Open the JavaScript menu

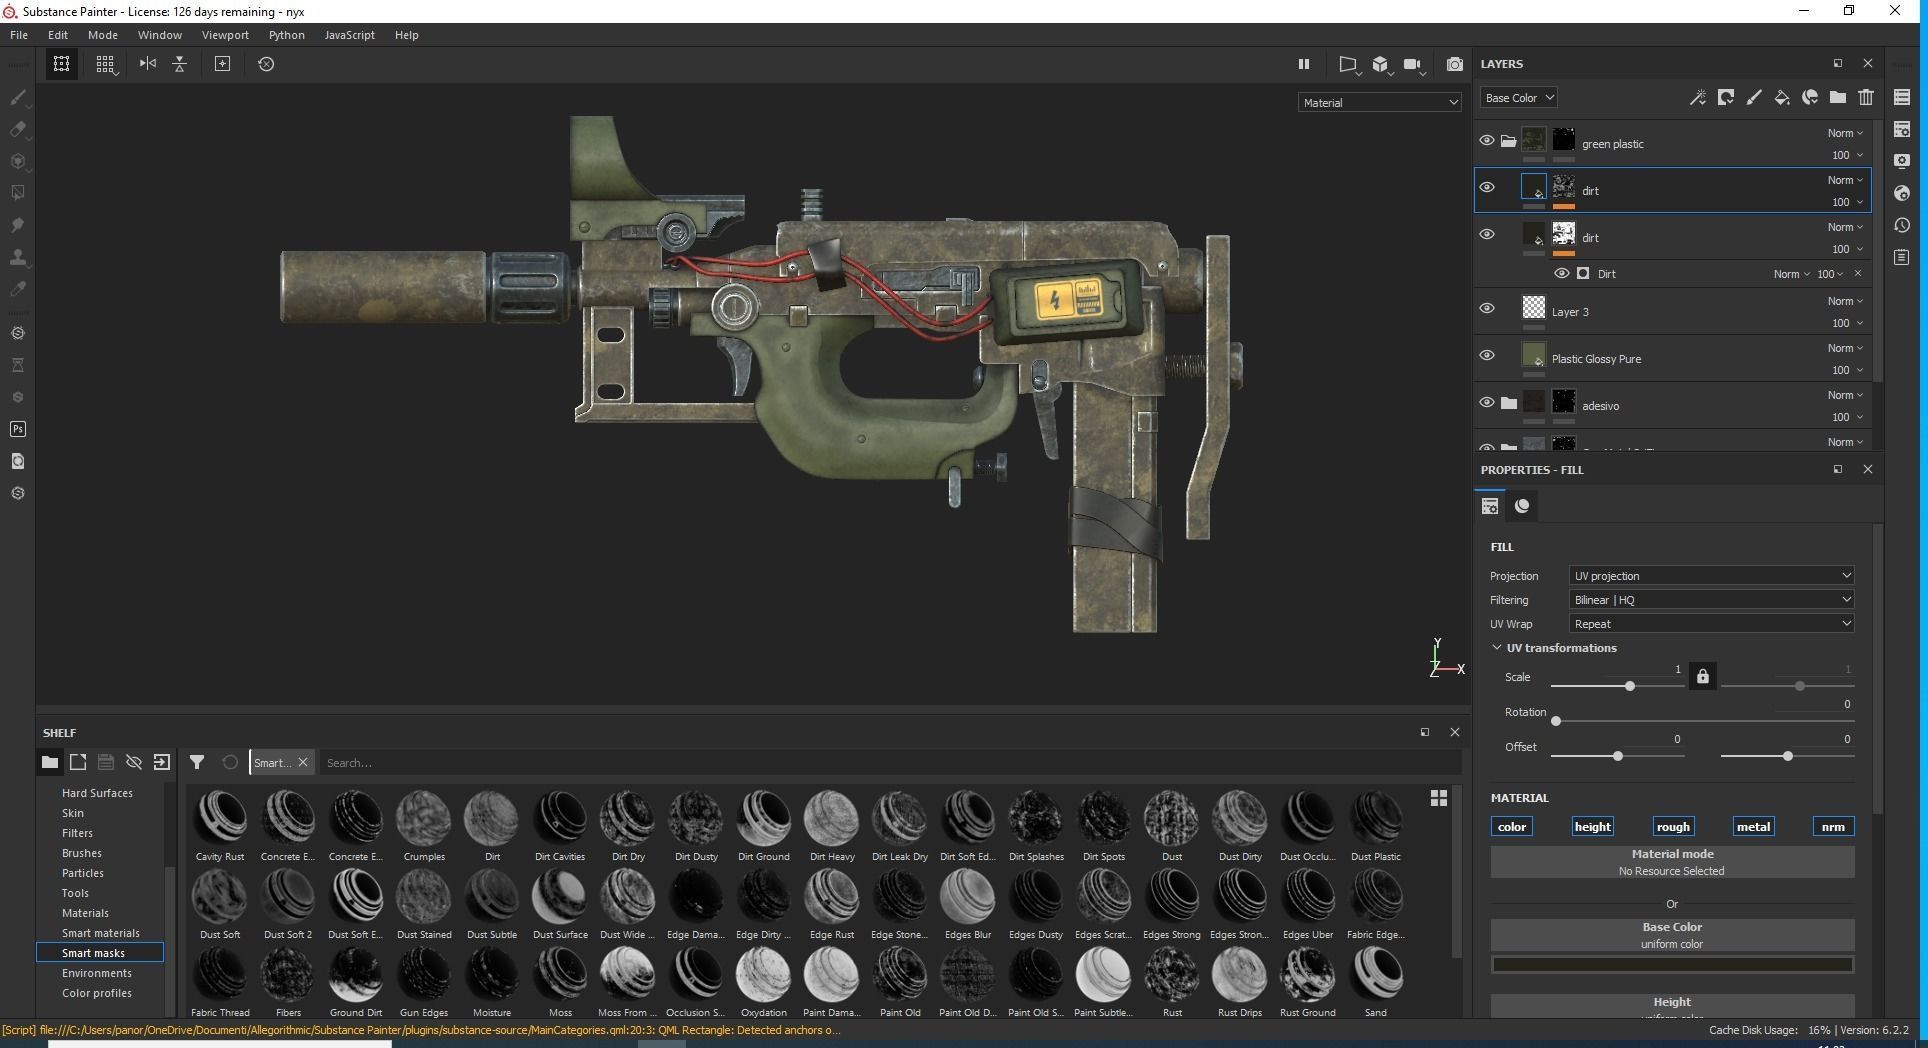coord(350,35)
